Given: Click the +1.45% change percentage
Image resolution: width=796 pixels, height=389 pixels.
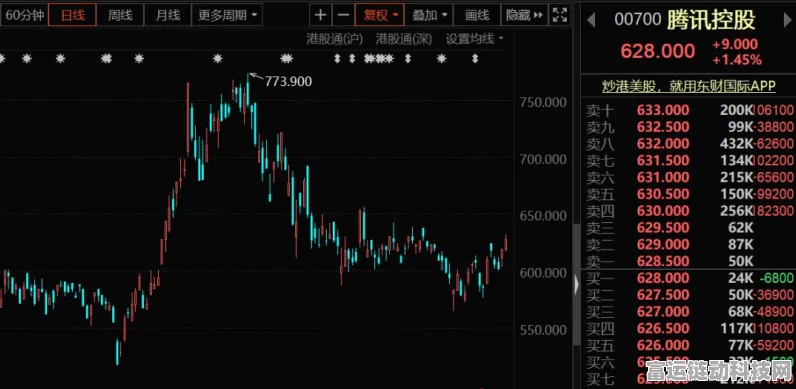Looking at the screenshot, I should click(x=737, y=60).
